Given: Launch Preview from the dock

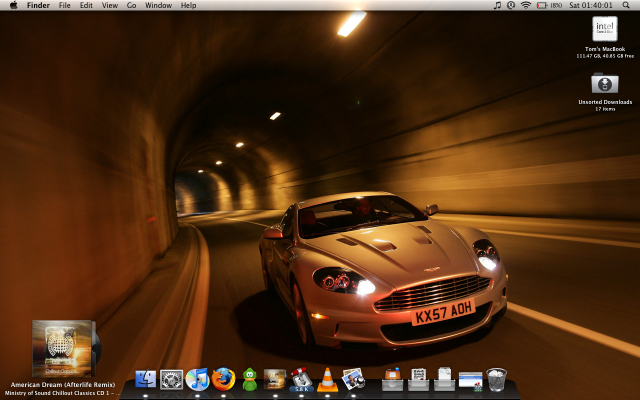Looking at the screenshot, I should [x=352, y=379].
